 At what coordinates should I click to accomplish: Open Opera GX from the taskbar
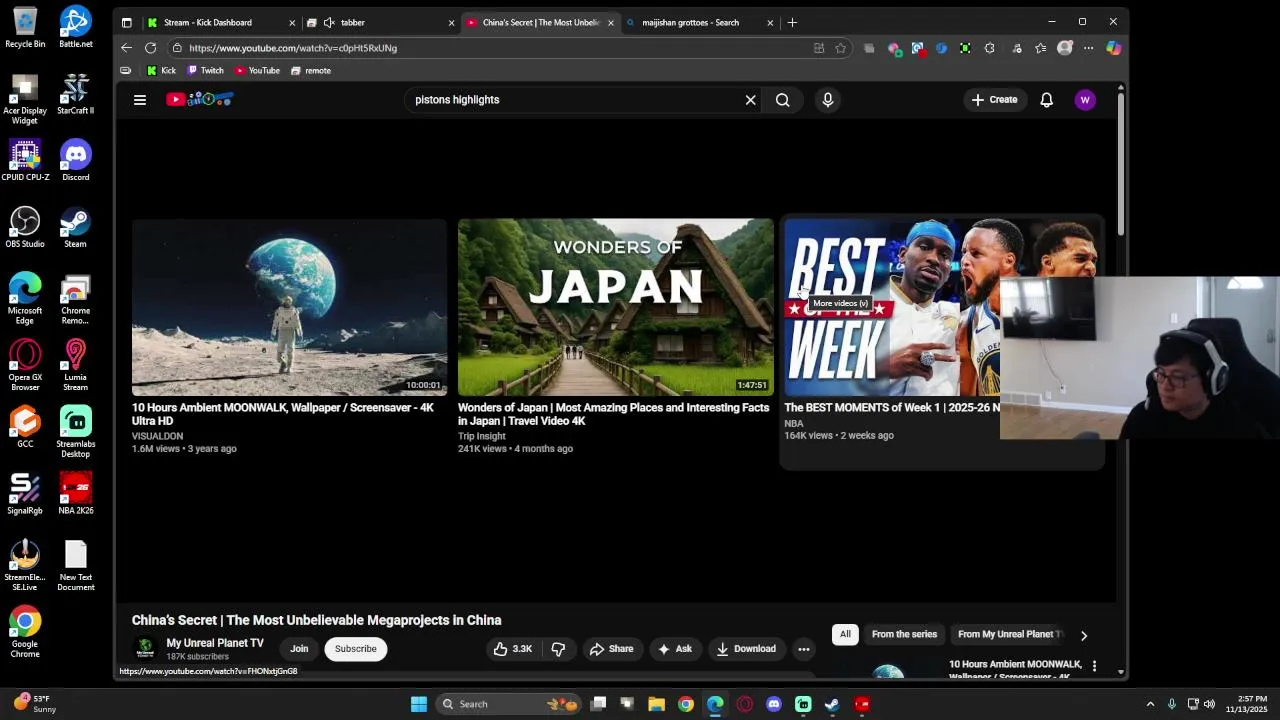pyautogui.click(x=744, y=704)
